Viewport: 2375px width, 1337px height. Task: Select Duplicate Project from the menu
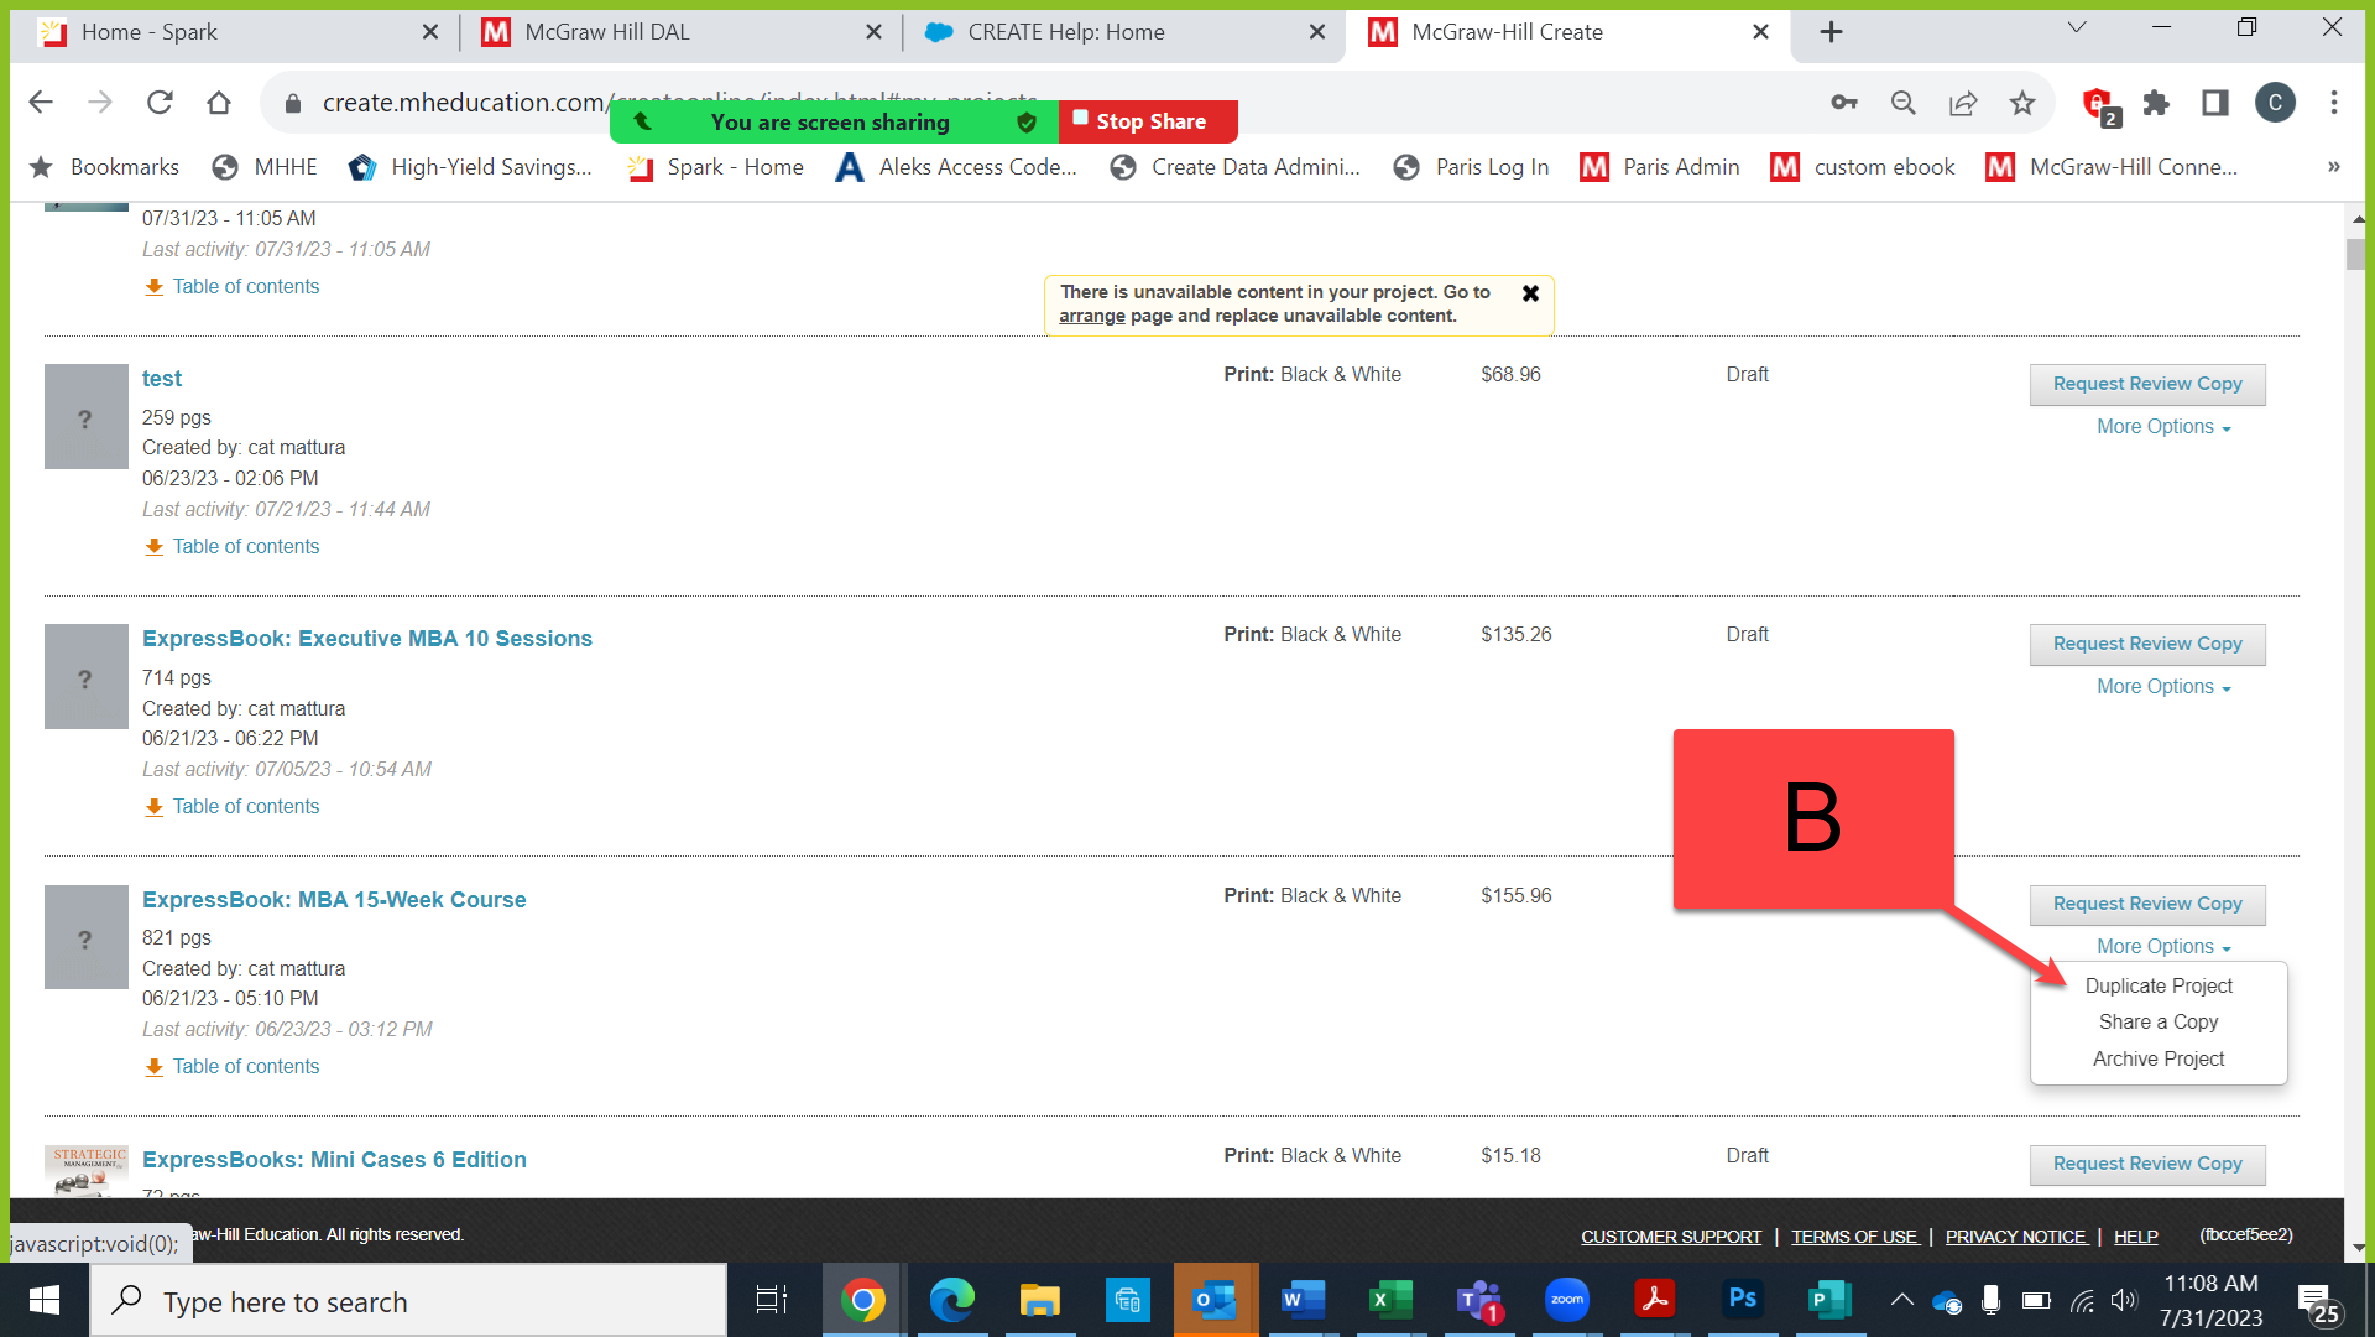[x=2158, y=986]
